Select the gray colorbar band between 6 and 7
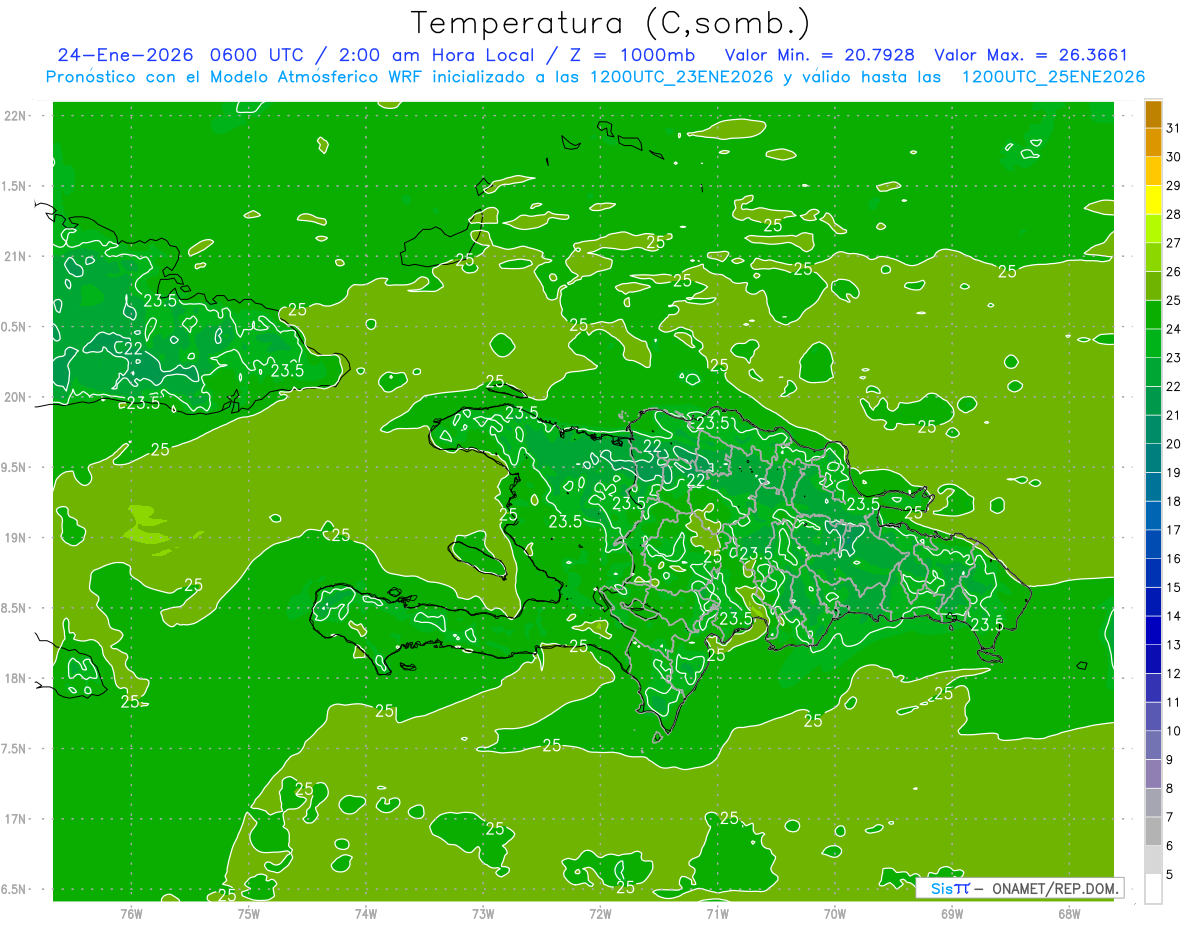The height and width of the screenshot is (927, 1200). [1153, 832]
